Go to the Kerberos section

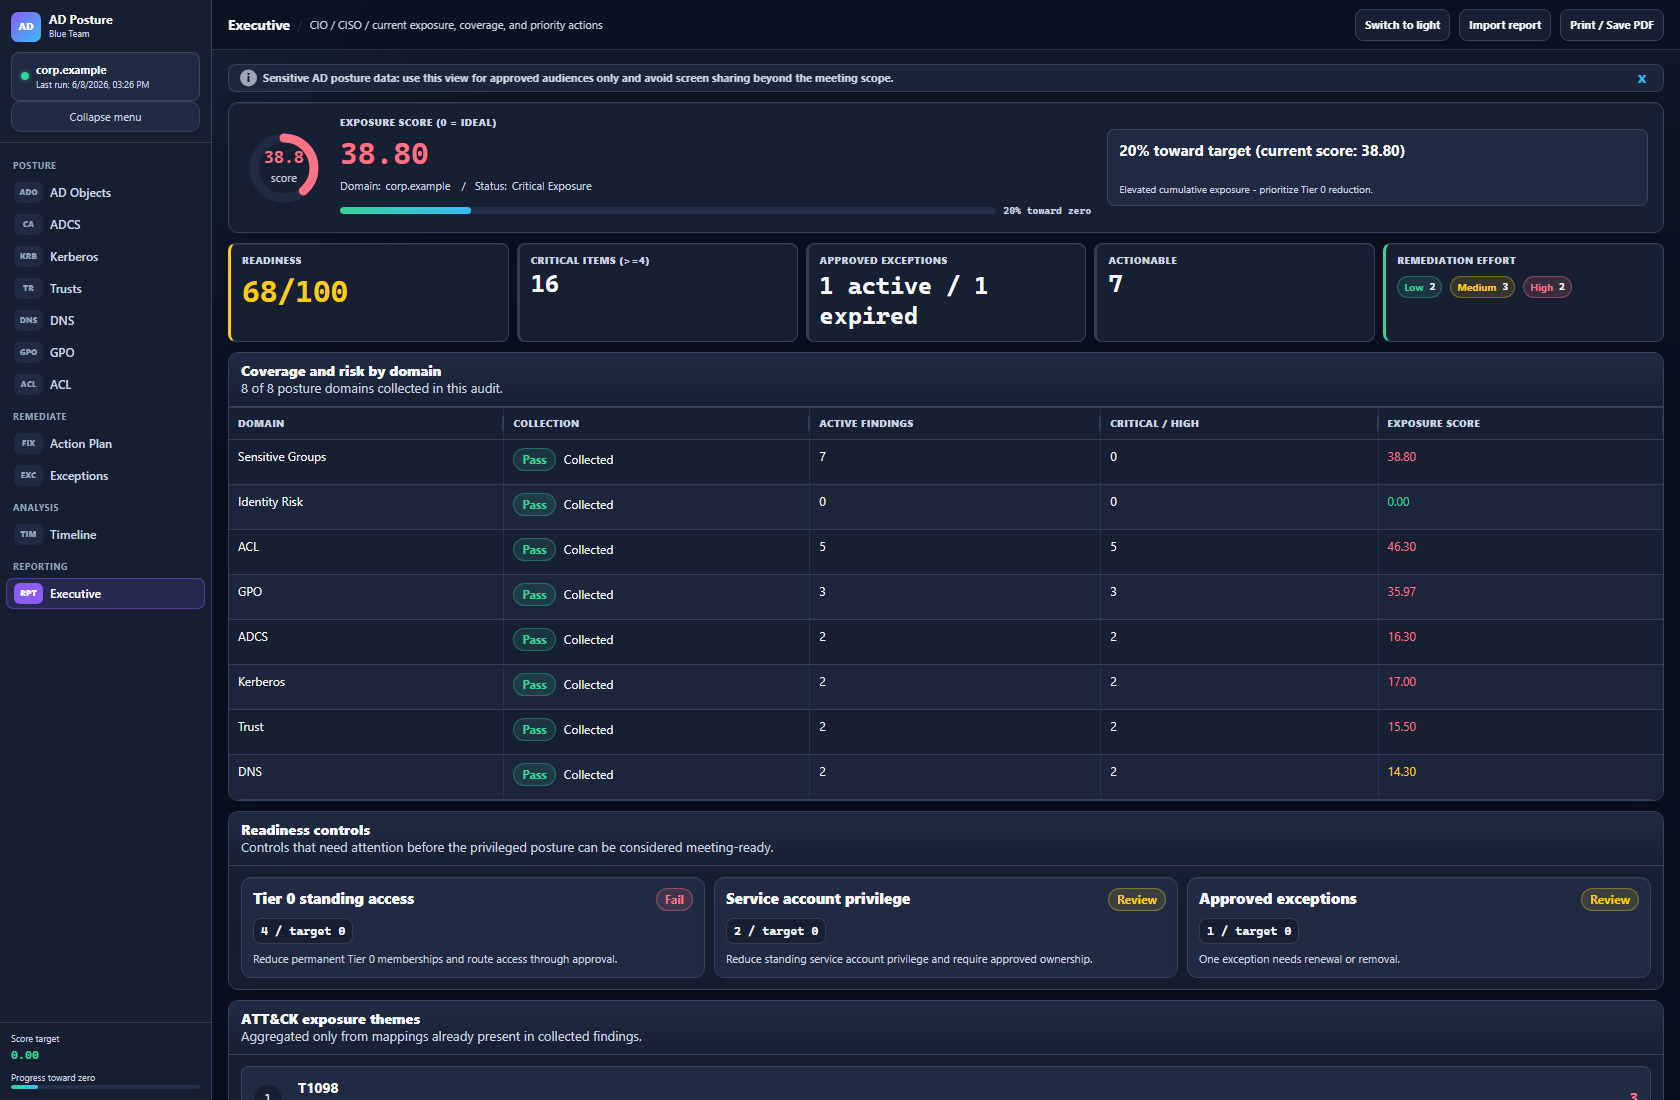pos(105,257)
